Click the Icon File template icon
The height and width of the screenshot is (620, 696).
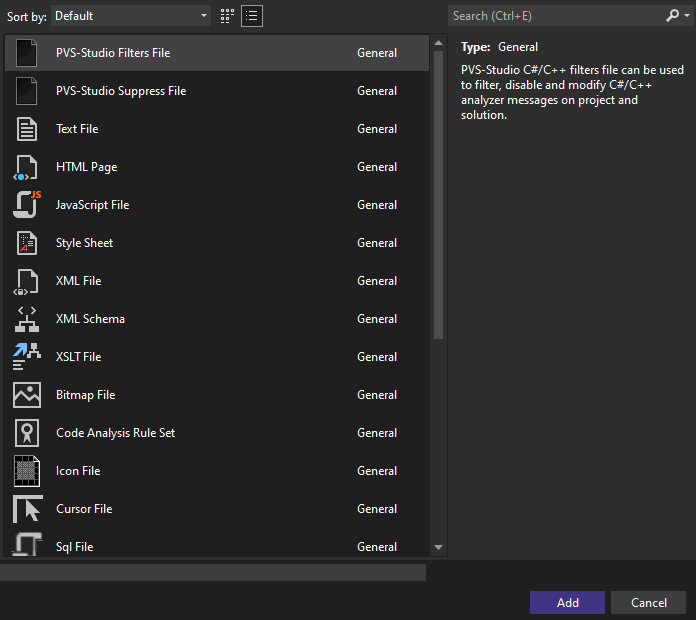pyautogui.click(x=27, y=471)
